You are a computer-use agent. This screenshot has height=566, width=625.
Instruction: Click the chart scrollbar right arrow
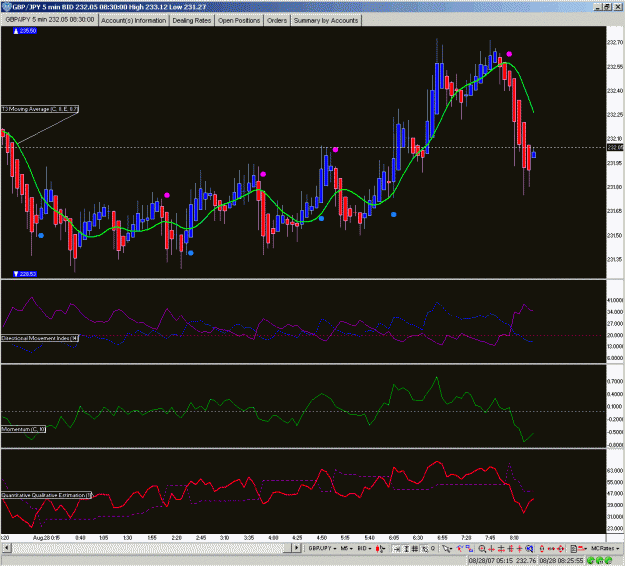coord(296,548)
